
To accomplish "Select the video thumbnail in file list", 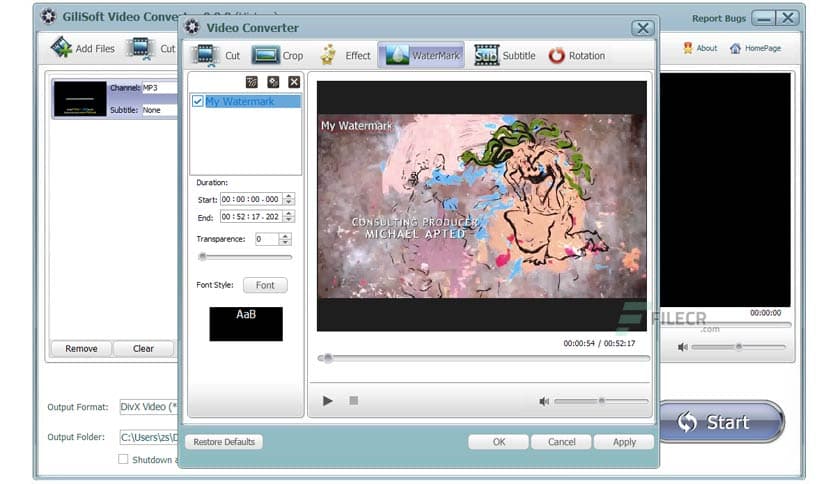I will click(80, 99).
